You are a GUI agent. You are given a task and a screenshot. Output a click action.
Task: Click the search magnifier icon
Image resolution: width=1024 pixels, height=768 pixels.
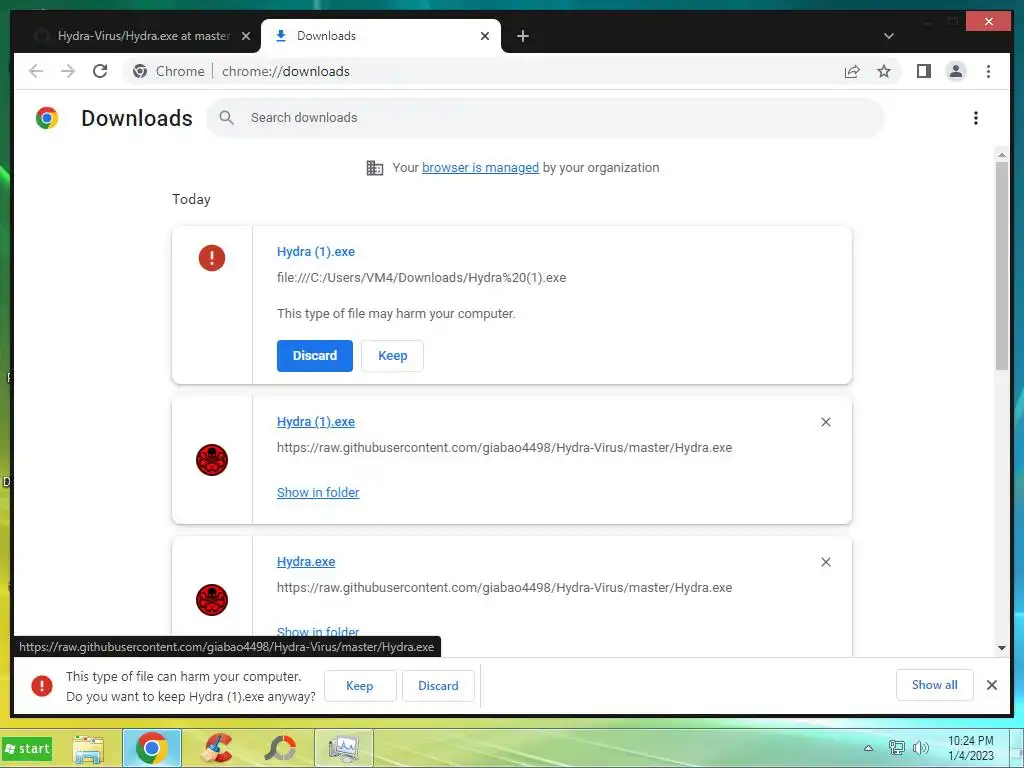(x=227, y=118)
